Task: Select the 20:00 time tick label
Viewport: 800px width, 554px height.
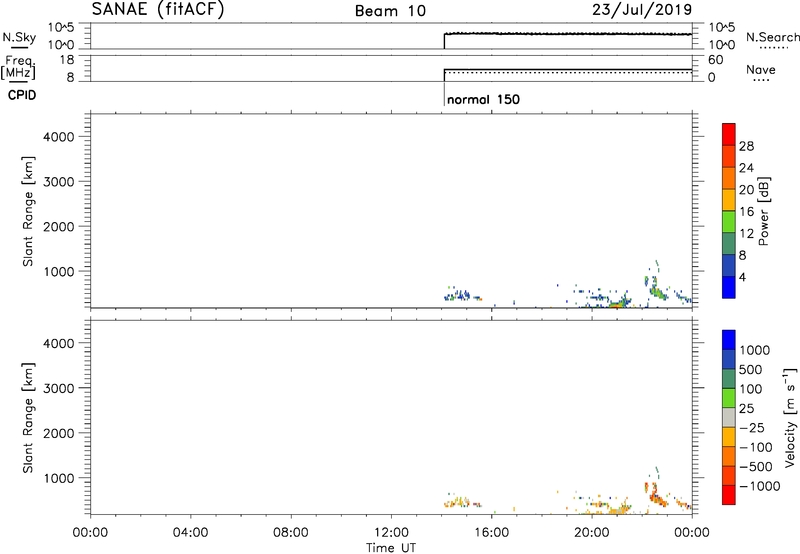Action: 592,533
